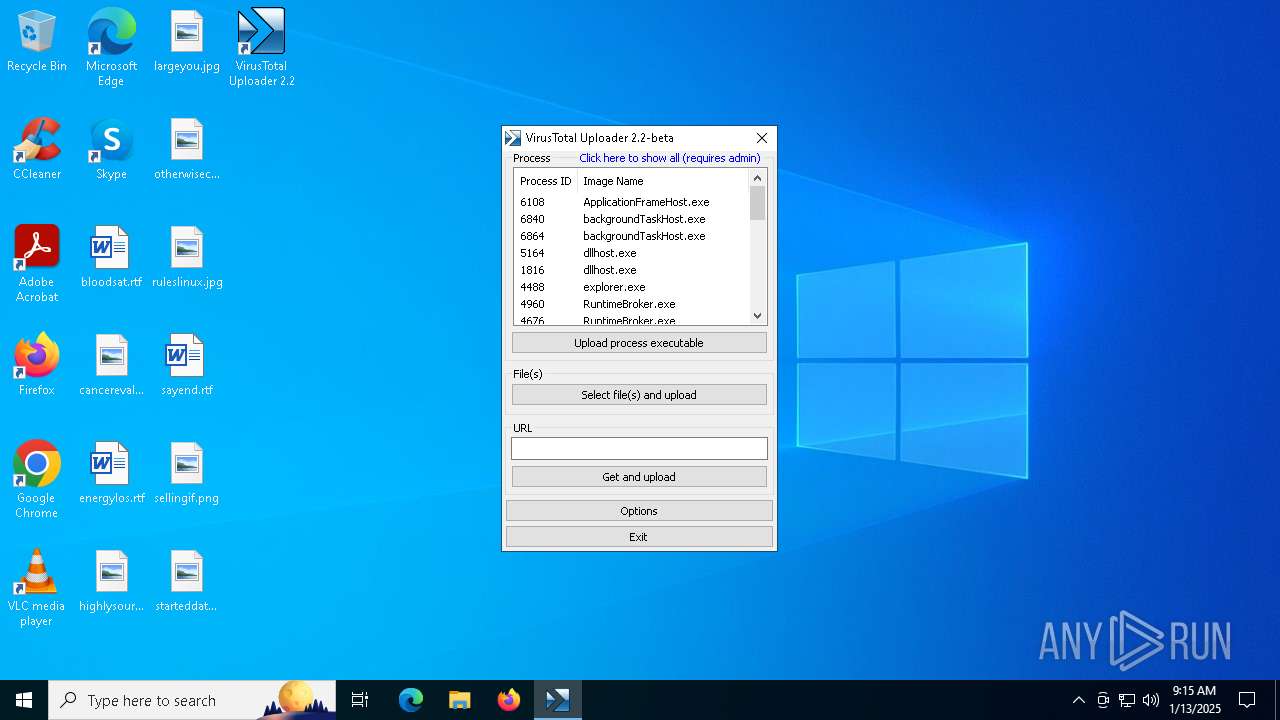Select sellingif.png file icon
The width and height of the screenshot is (1280, 720).
(187, 473)
